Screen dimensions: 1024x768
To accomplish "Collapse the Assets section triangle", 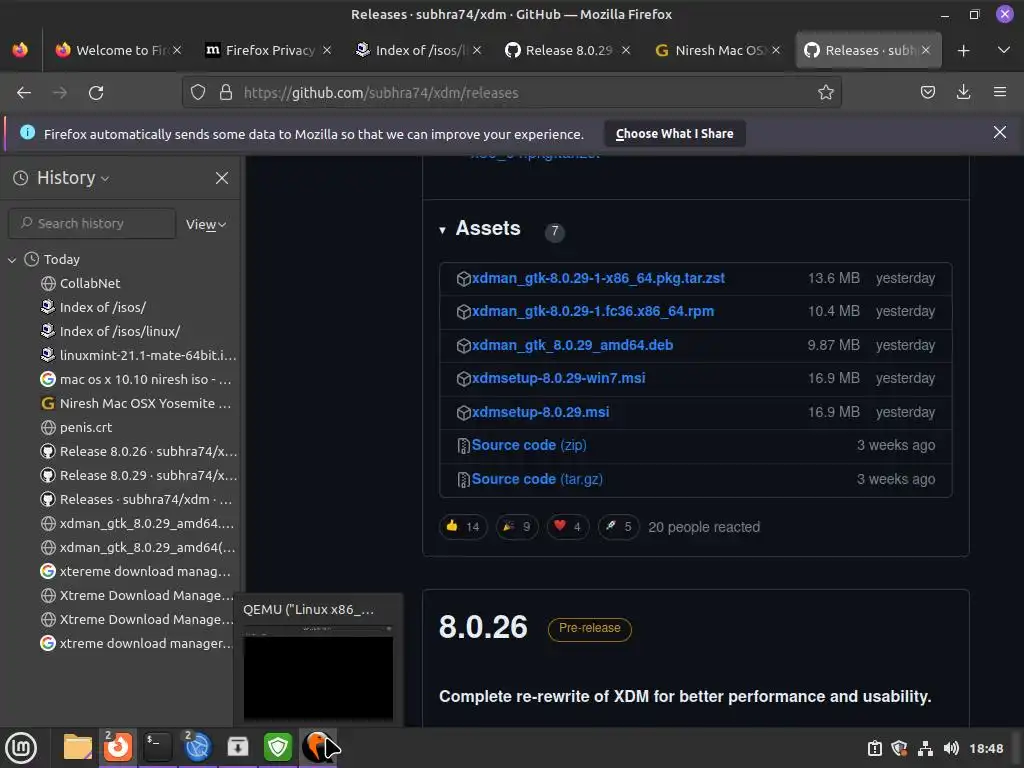I will tap(442, 230).
